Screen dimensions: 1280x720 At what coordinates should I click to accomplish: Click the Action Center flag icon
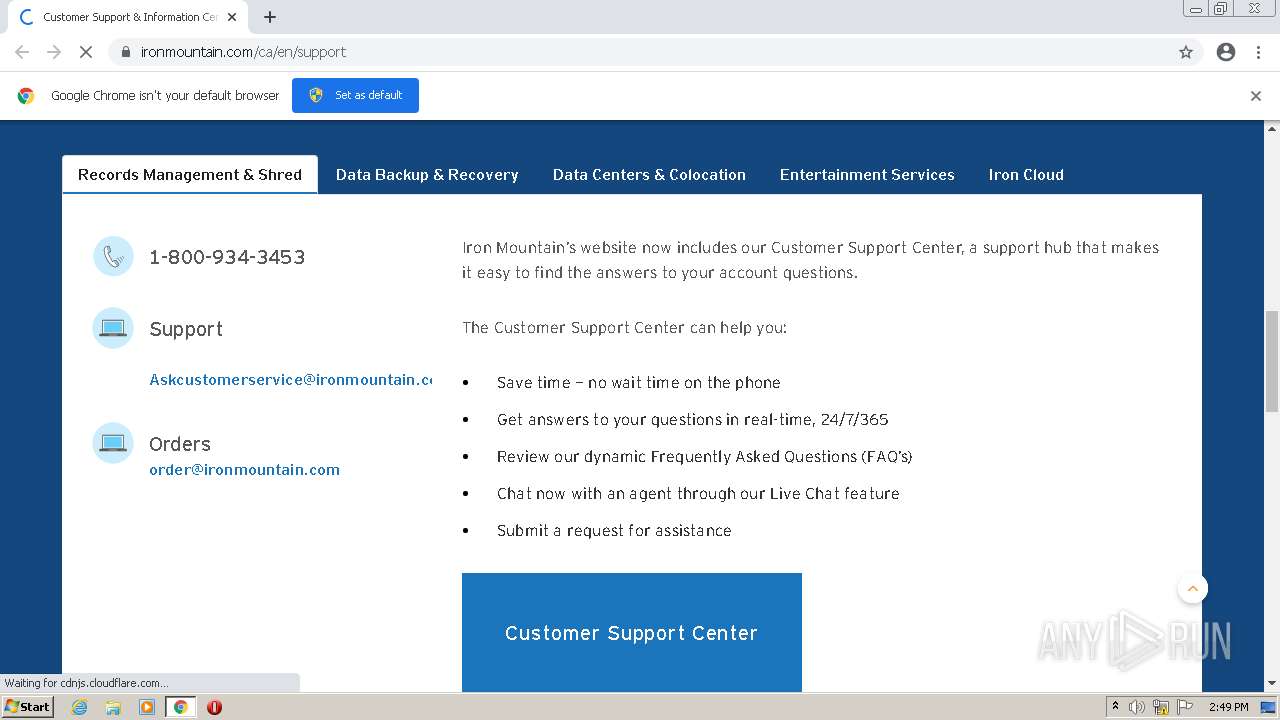(1185, 707)
